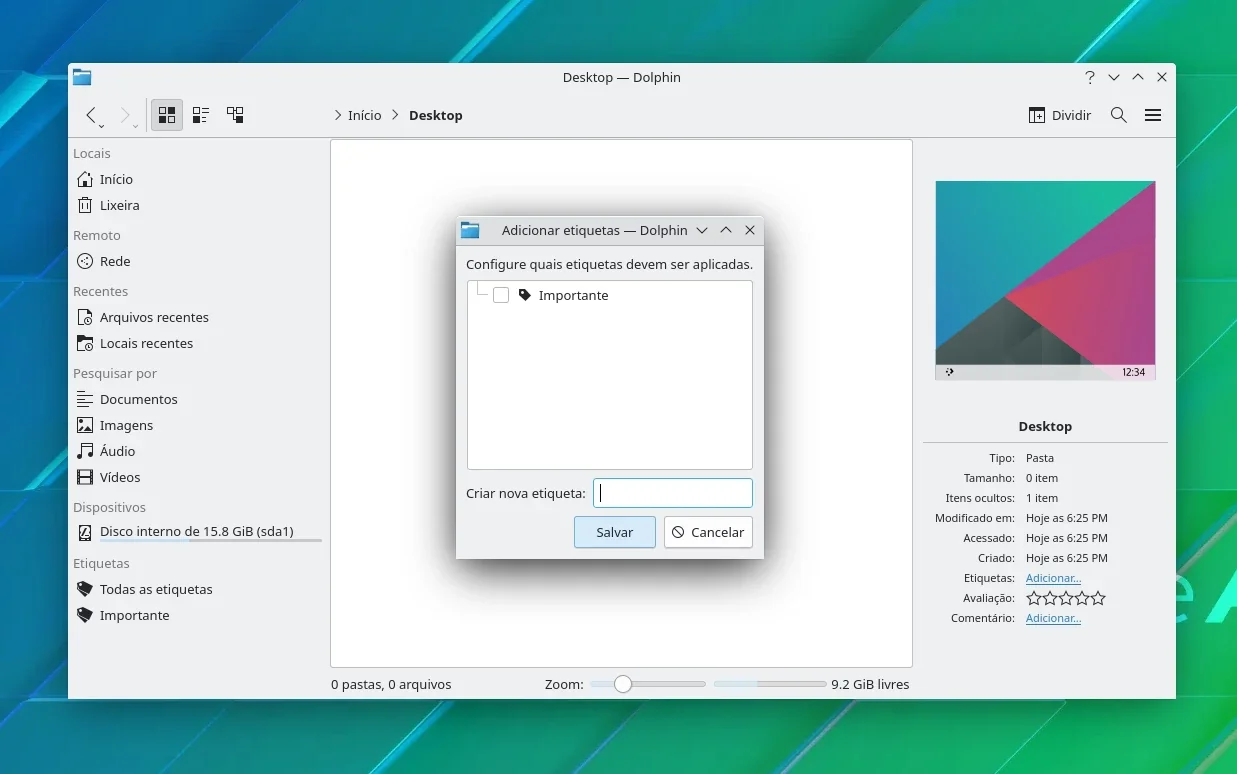The image size is (1237, 774).
Task: Click the Locais section header
Action: click(92, 153)
